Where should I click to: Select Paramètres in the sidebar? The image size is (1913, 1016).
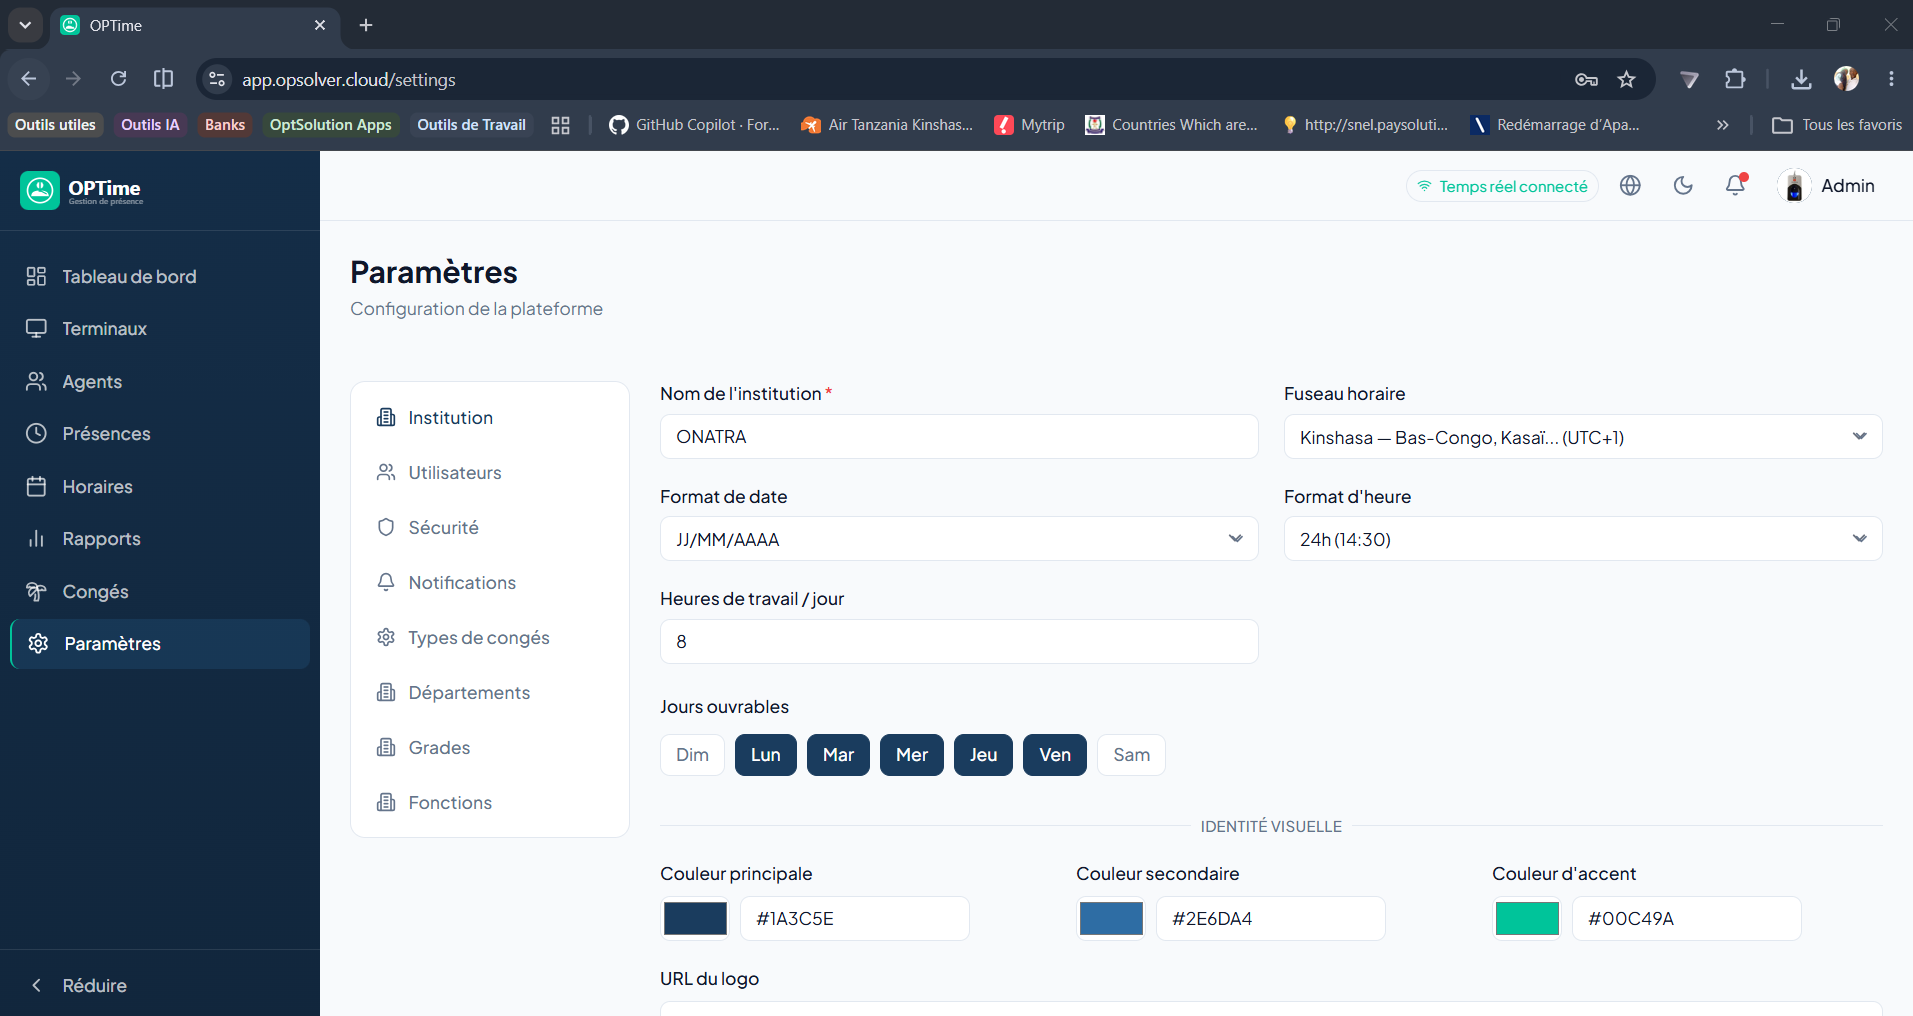(x=160, y=644)
